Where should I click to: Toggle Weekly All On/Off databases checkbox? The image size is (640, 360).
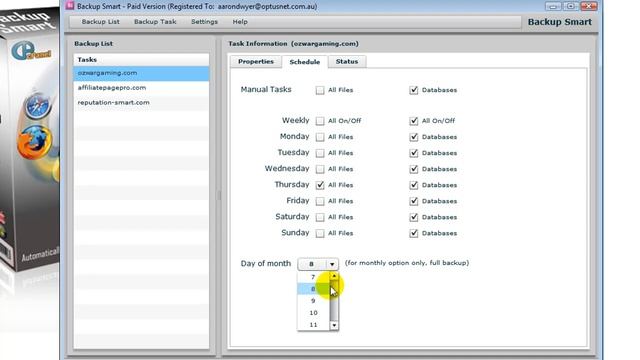(414, 121)
